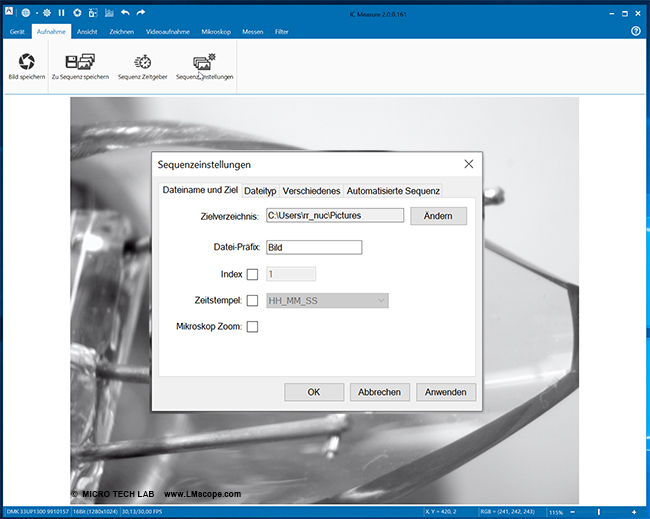
Task: Click the Bild speichern camera shutter icon
Action: (x=26, y=62)
